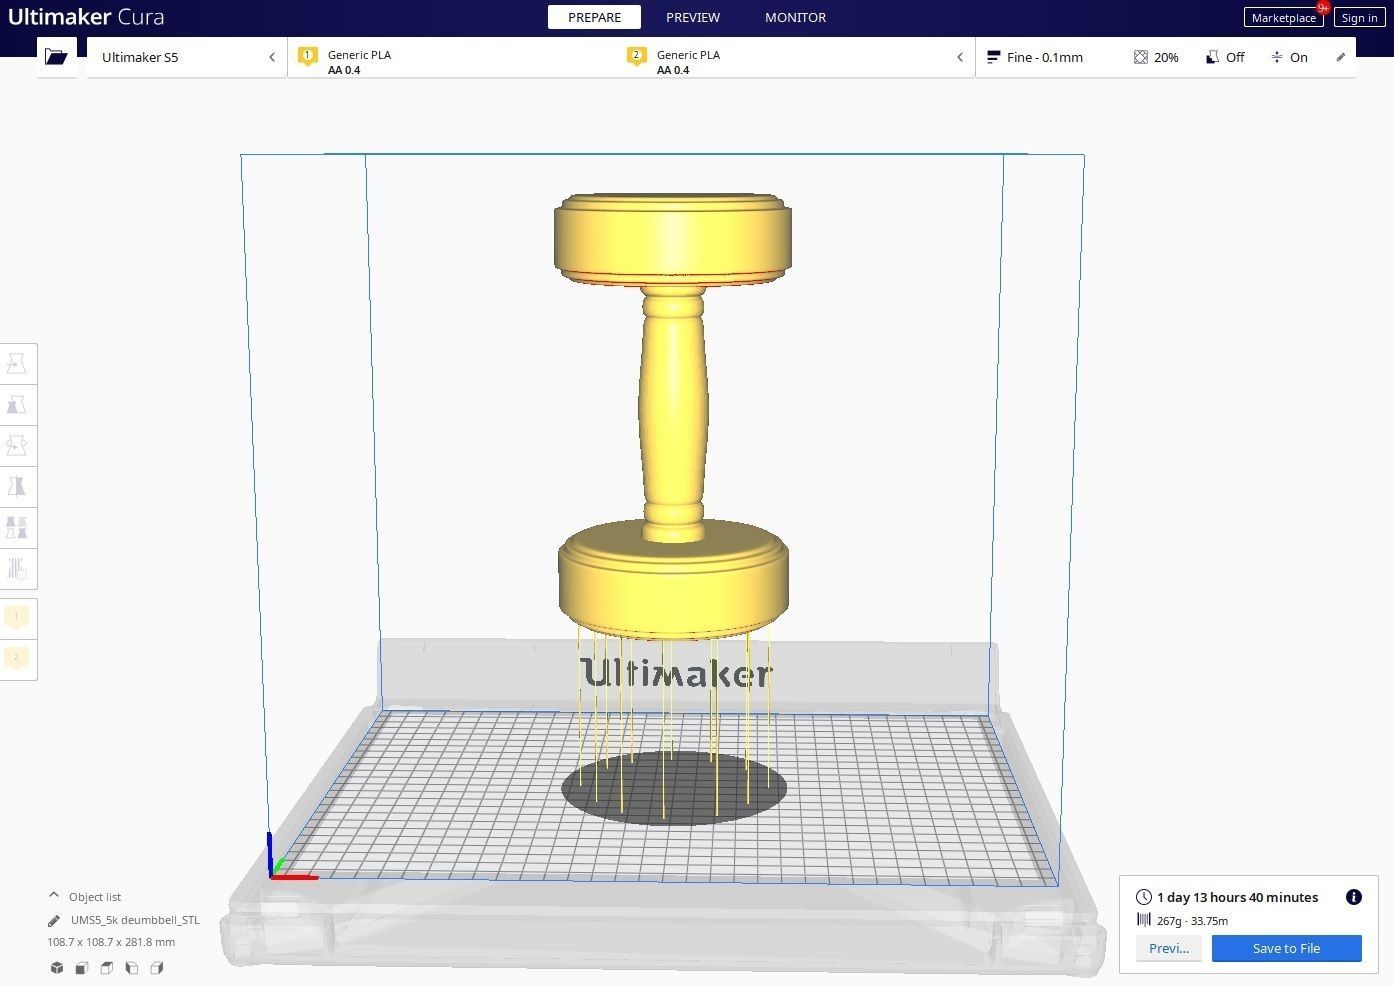Image resolution: width=1394 pixels, height=986 pixels.
Task: Click the material usage spool icon
Action: coord(1144,920)
